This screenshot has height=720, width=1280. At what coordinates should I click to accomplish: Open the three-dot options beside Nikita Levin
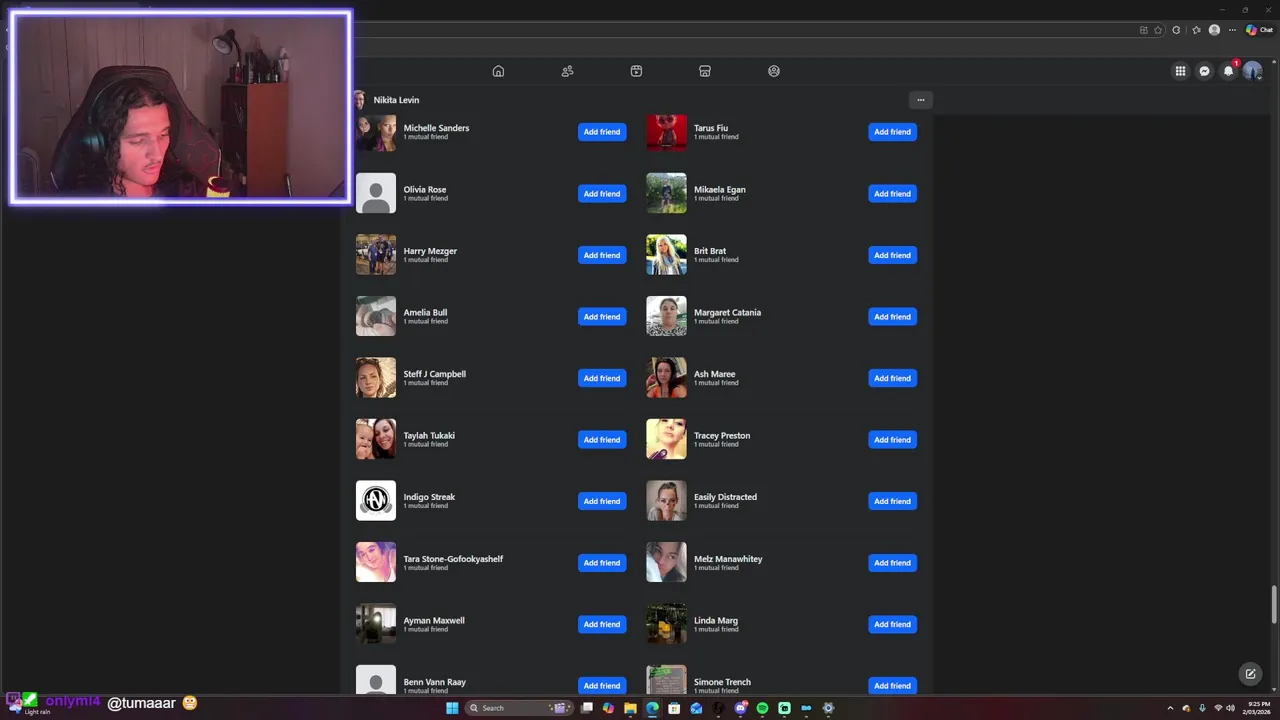[921, 100]
